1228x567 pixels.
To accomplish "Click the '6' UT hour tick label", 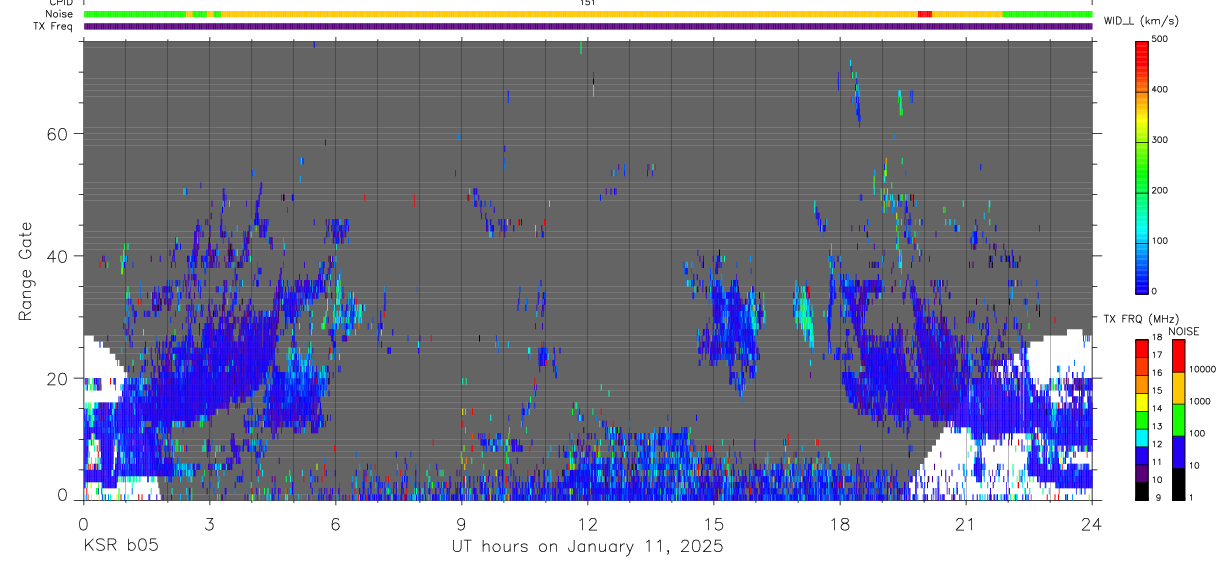I will point(336,523).
